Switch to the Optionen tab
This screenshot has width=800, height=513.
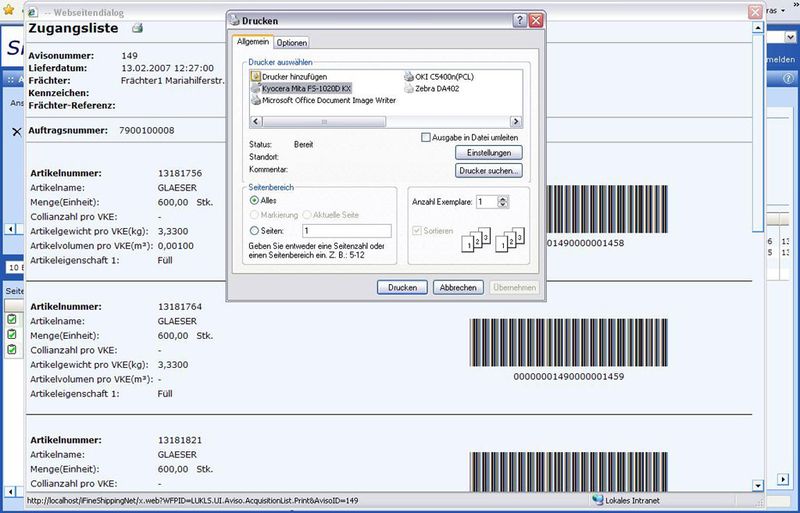pos(292,43)
